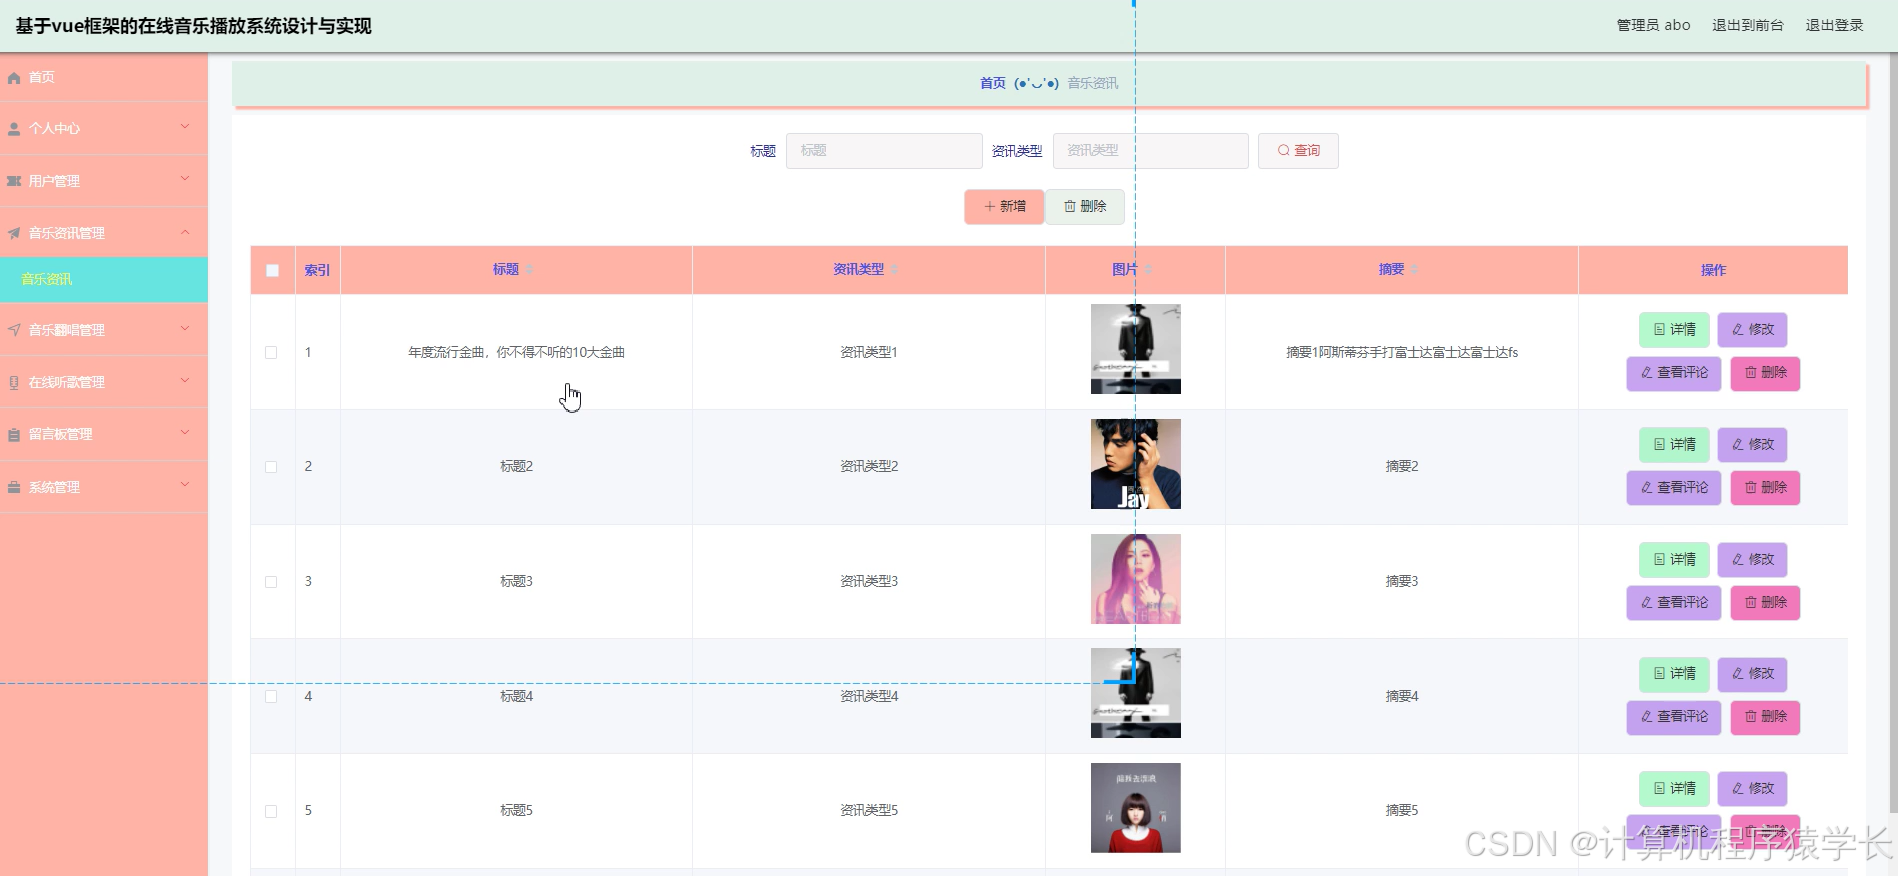
Task: Click the red-dress girl thumbnail in row 5
Action: (x=1136, y=808)
